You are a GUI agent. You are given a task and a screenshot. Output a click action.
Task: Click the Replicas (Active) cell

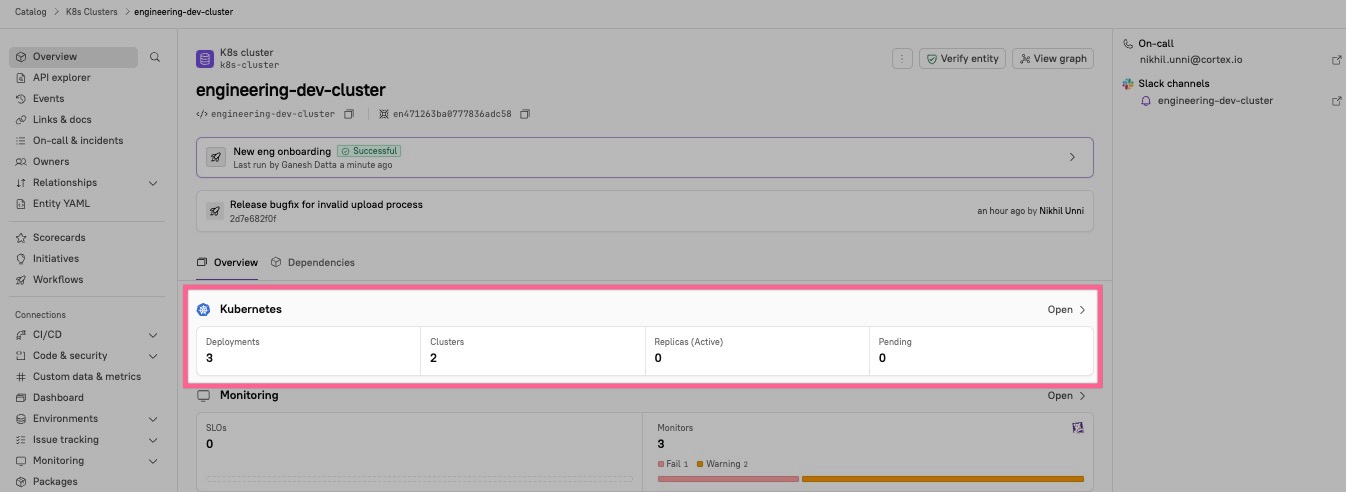pos(757,350)
